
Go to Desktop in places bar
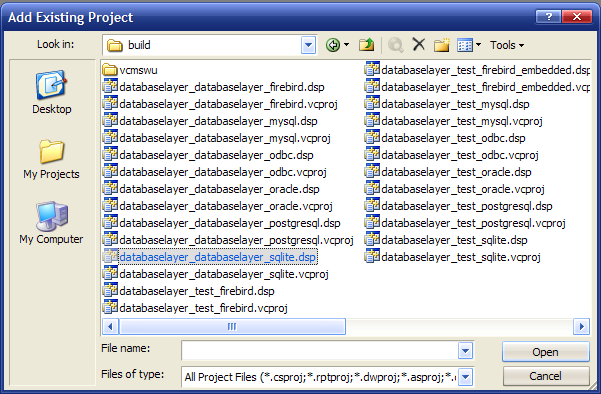pyautogui.click(x=51, y=92)
